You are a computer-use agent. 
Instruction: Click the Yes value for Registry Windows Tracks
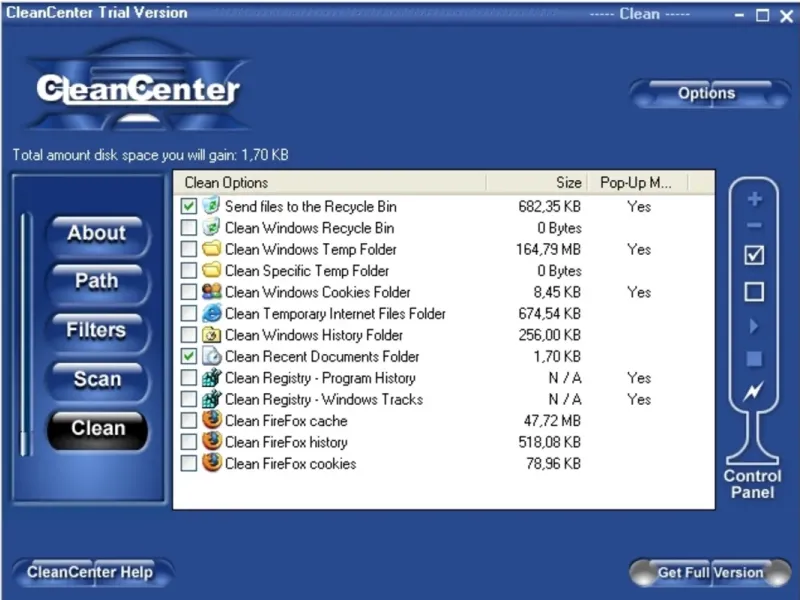(639, 399)
